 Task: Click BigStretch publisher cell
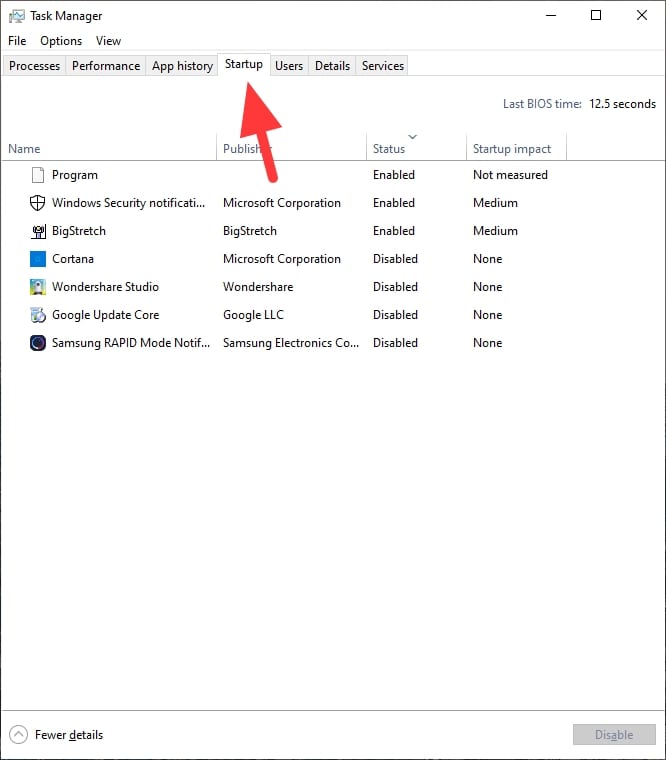[x=250, y=231]
